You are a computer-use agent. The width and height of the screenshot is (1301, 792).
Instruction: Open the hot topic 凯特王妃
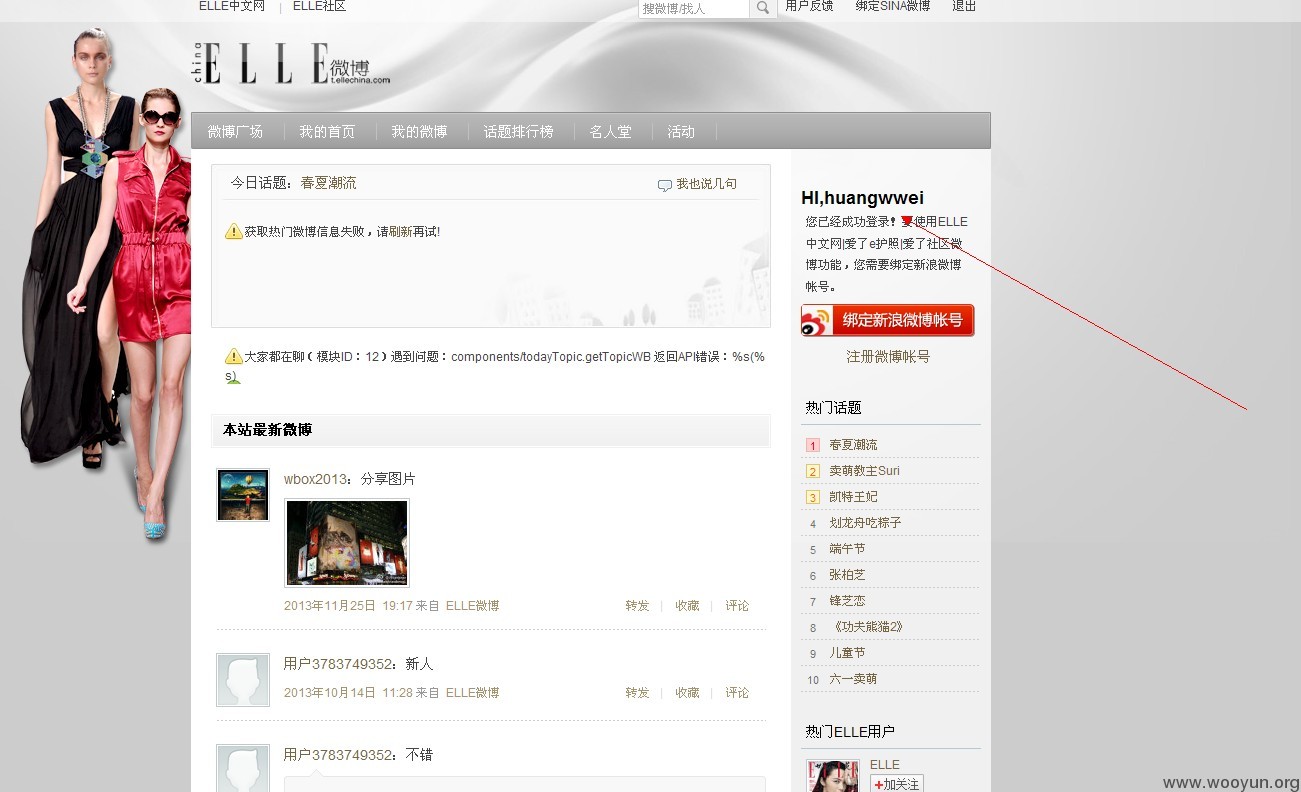(853, 497)
